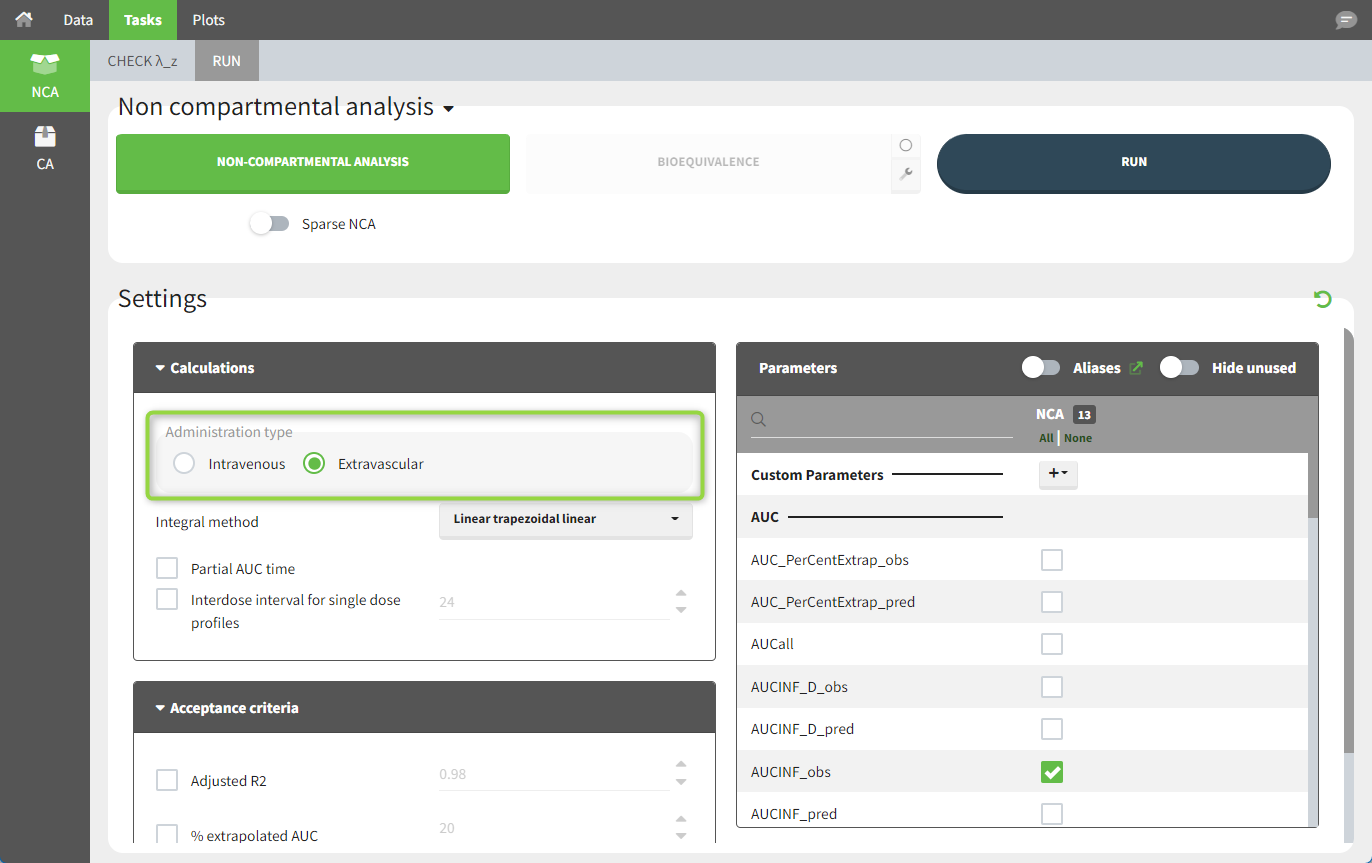Collapse the Acceptance criteria section
This screenshot has height=863, width=1372.
[161, 708]
